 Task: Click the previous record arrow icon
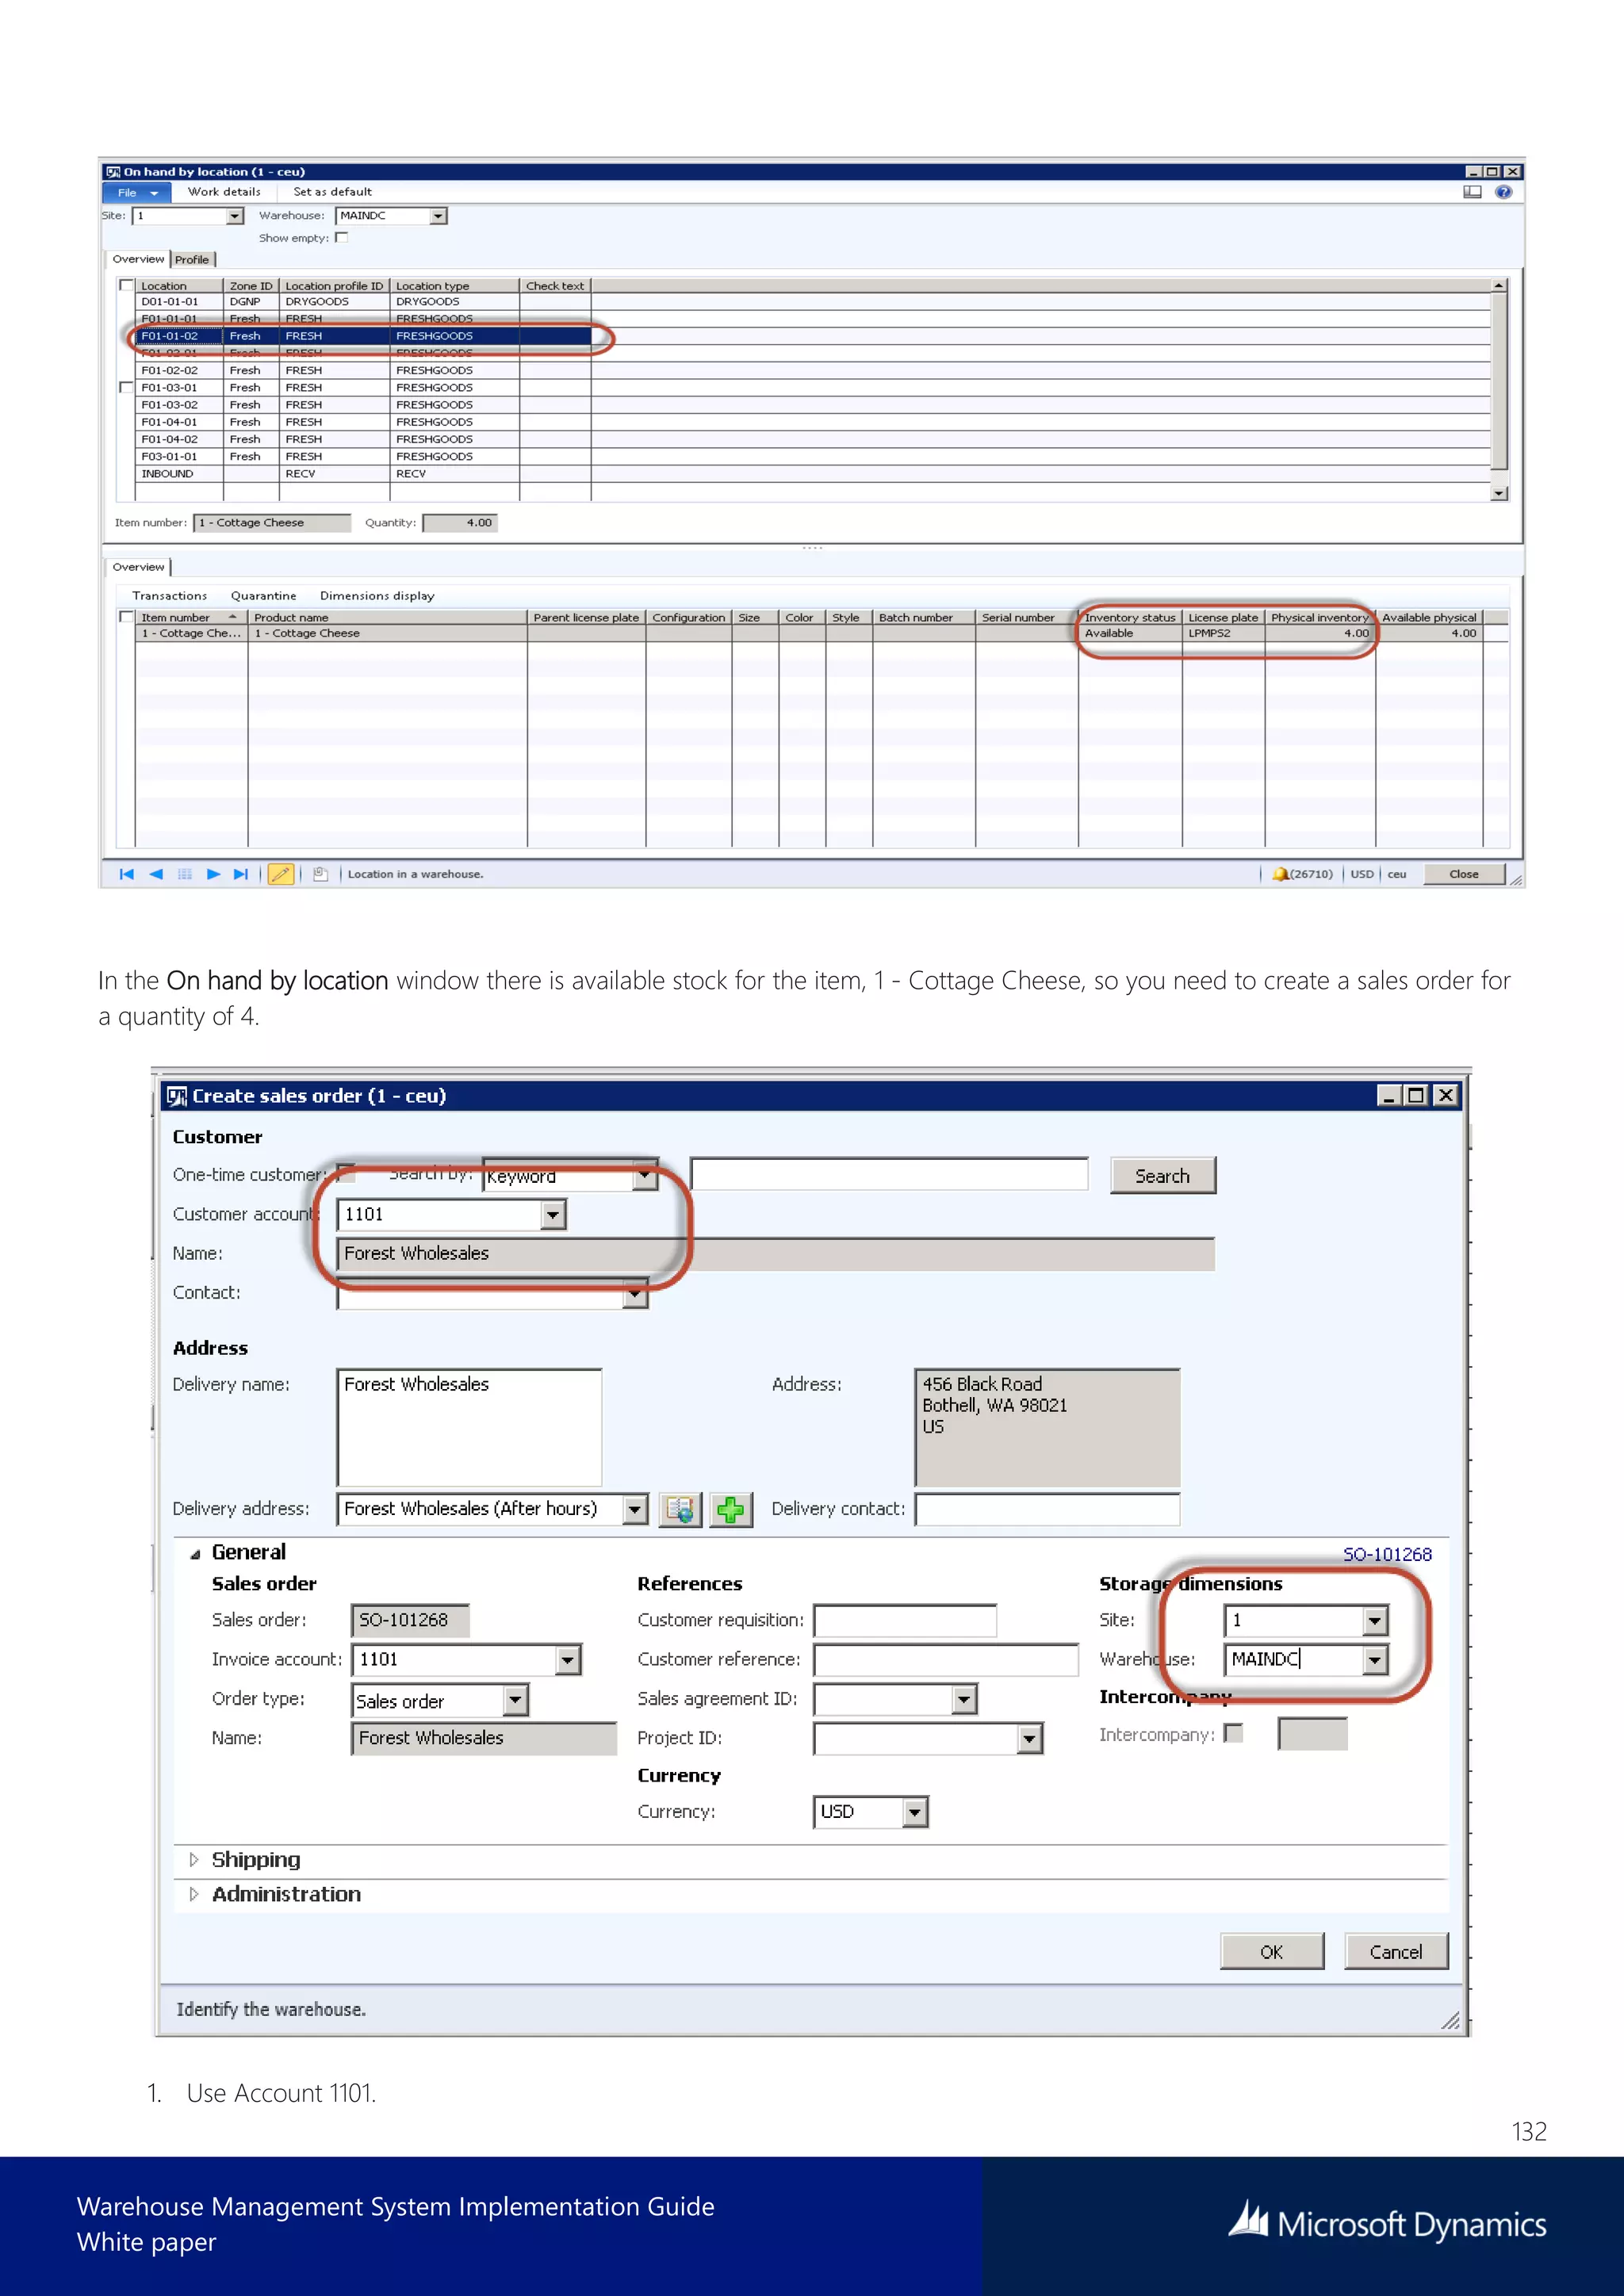point(156,874)
